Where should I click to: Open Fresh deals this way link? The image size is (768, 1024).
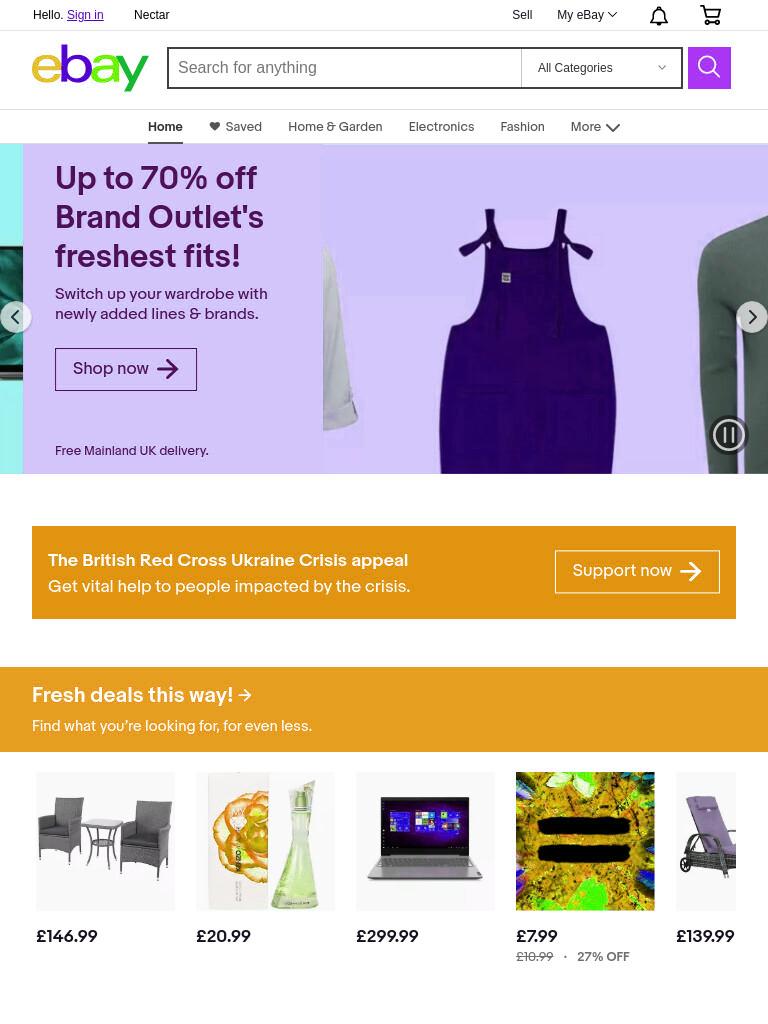142,695
